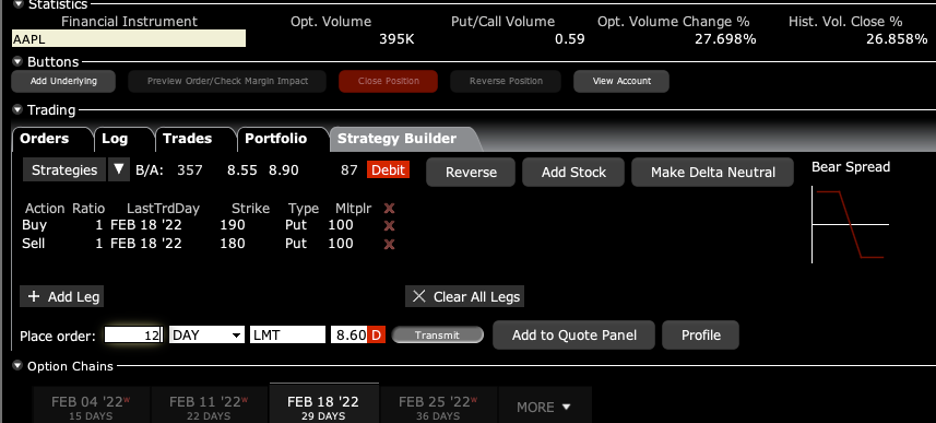Click the Reverse strategy button

[471, 172]
